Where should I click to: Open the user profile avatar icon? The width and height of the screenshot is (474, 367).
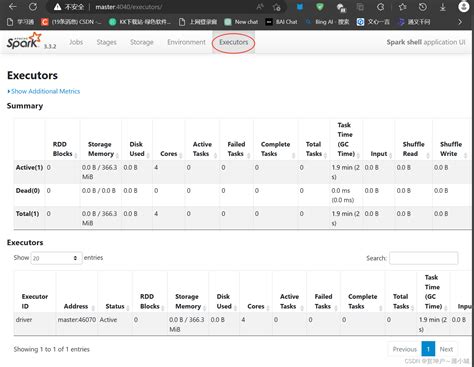point(464,7)
